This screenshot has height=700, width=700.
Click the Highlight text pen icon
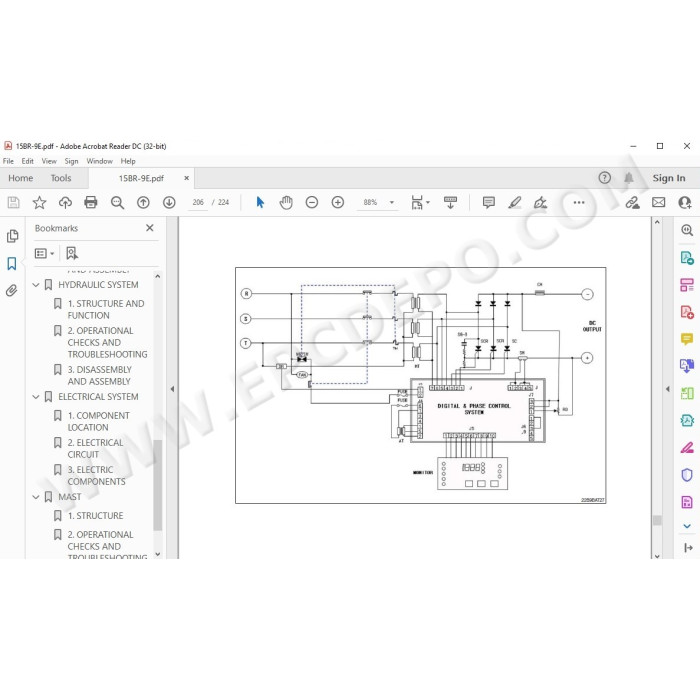click(x=515, y=202)
